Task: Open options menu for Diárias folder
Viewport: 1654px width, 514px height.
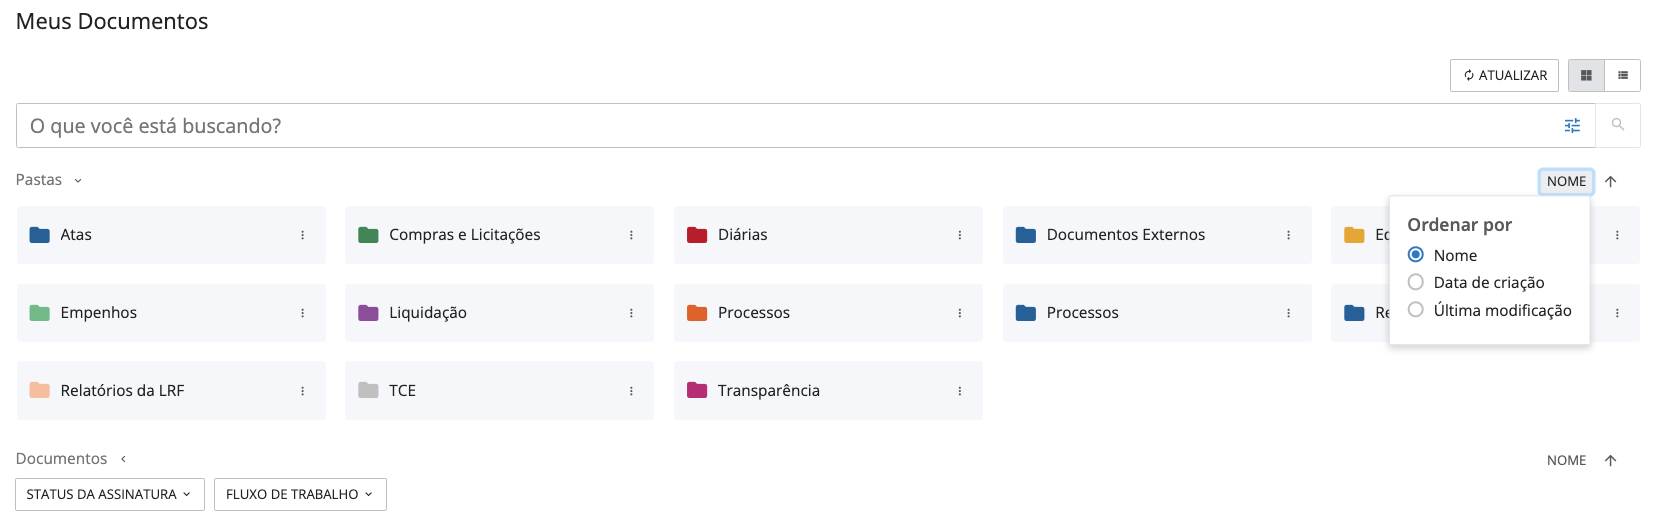Action: 959,235
